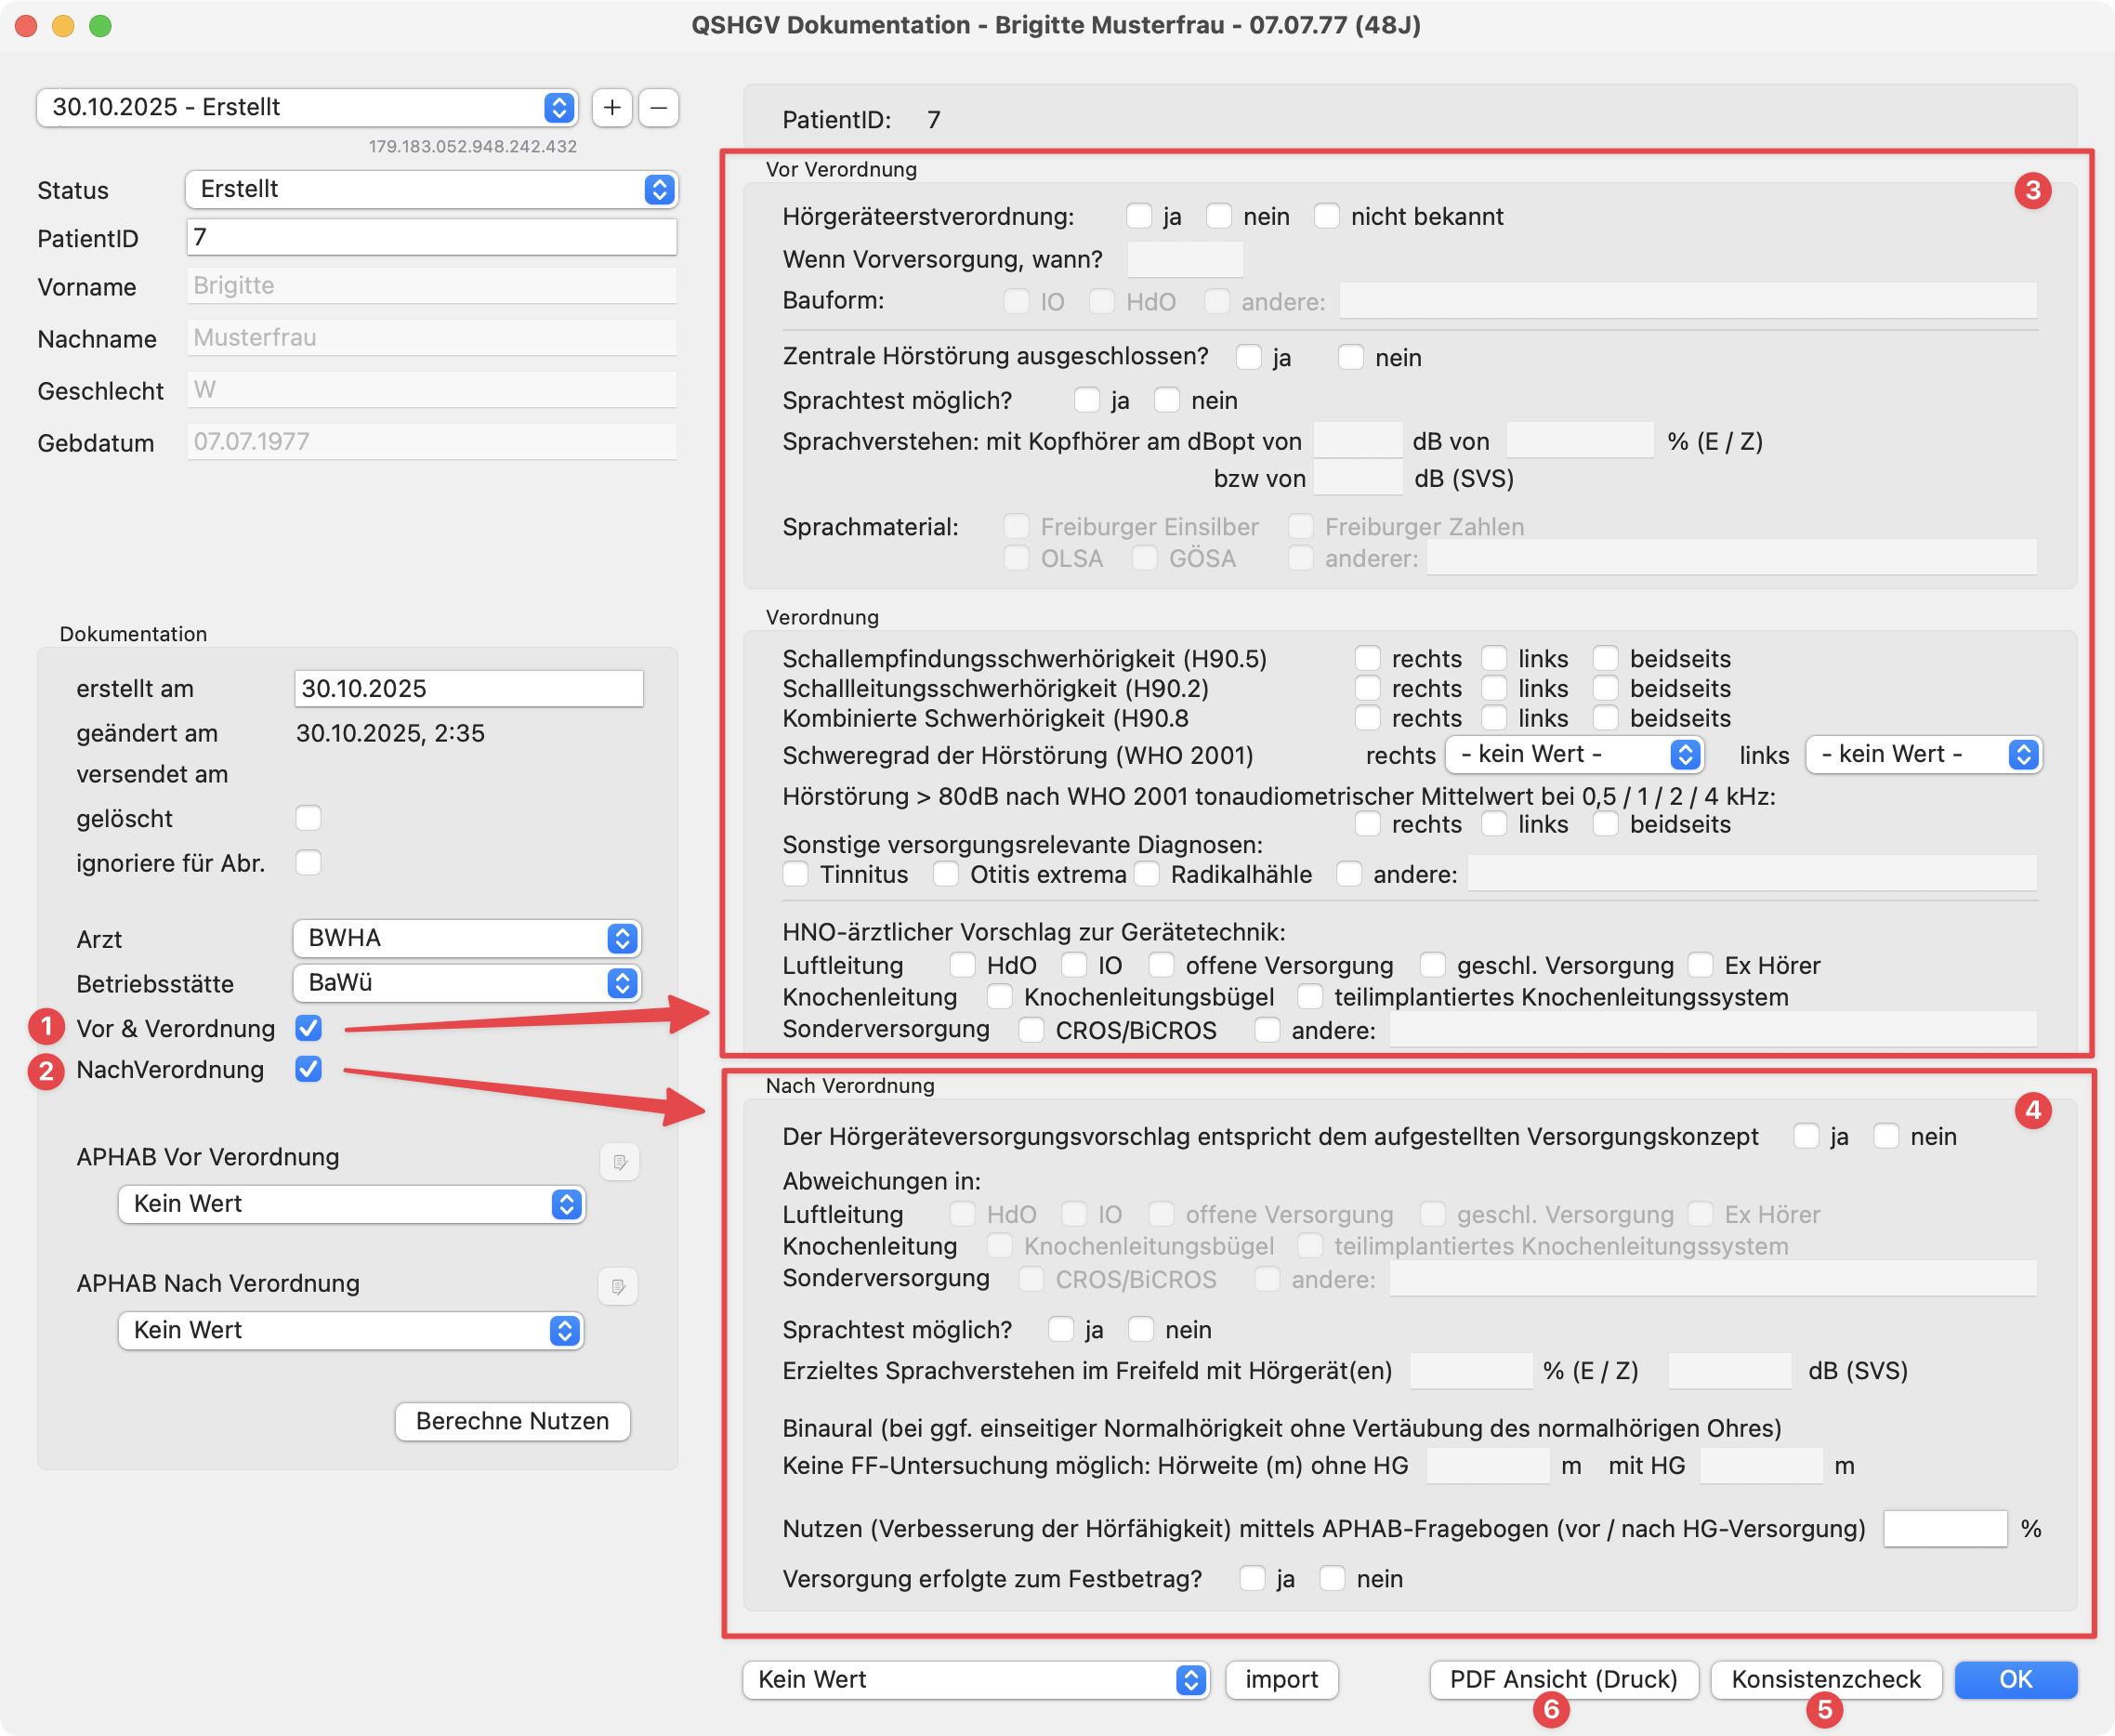The height and width of the screenshot is (1736, 2115).
Task: Uncheck the Vor & Verordnung checkbox
Action: [308, 1027]
